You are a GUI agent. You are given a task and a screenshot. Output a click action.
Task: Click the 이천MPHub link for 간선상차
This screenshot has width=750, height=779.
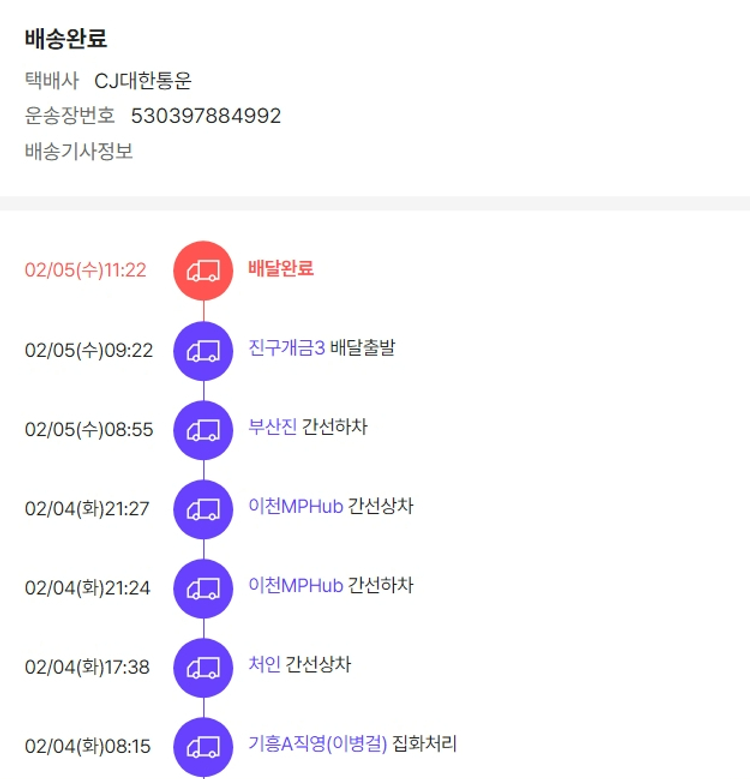point(295,506)
